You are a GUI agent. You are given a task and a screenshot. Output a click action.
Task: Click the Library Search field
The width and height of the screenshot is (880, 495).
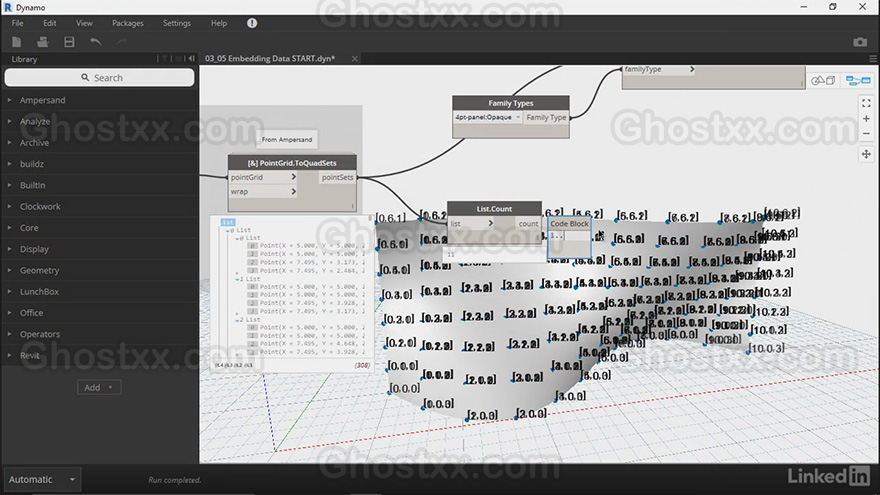tap(99, 77)
